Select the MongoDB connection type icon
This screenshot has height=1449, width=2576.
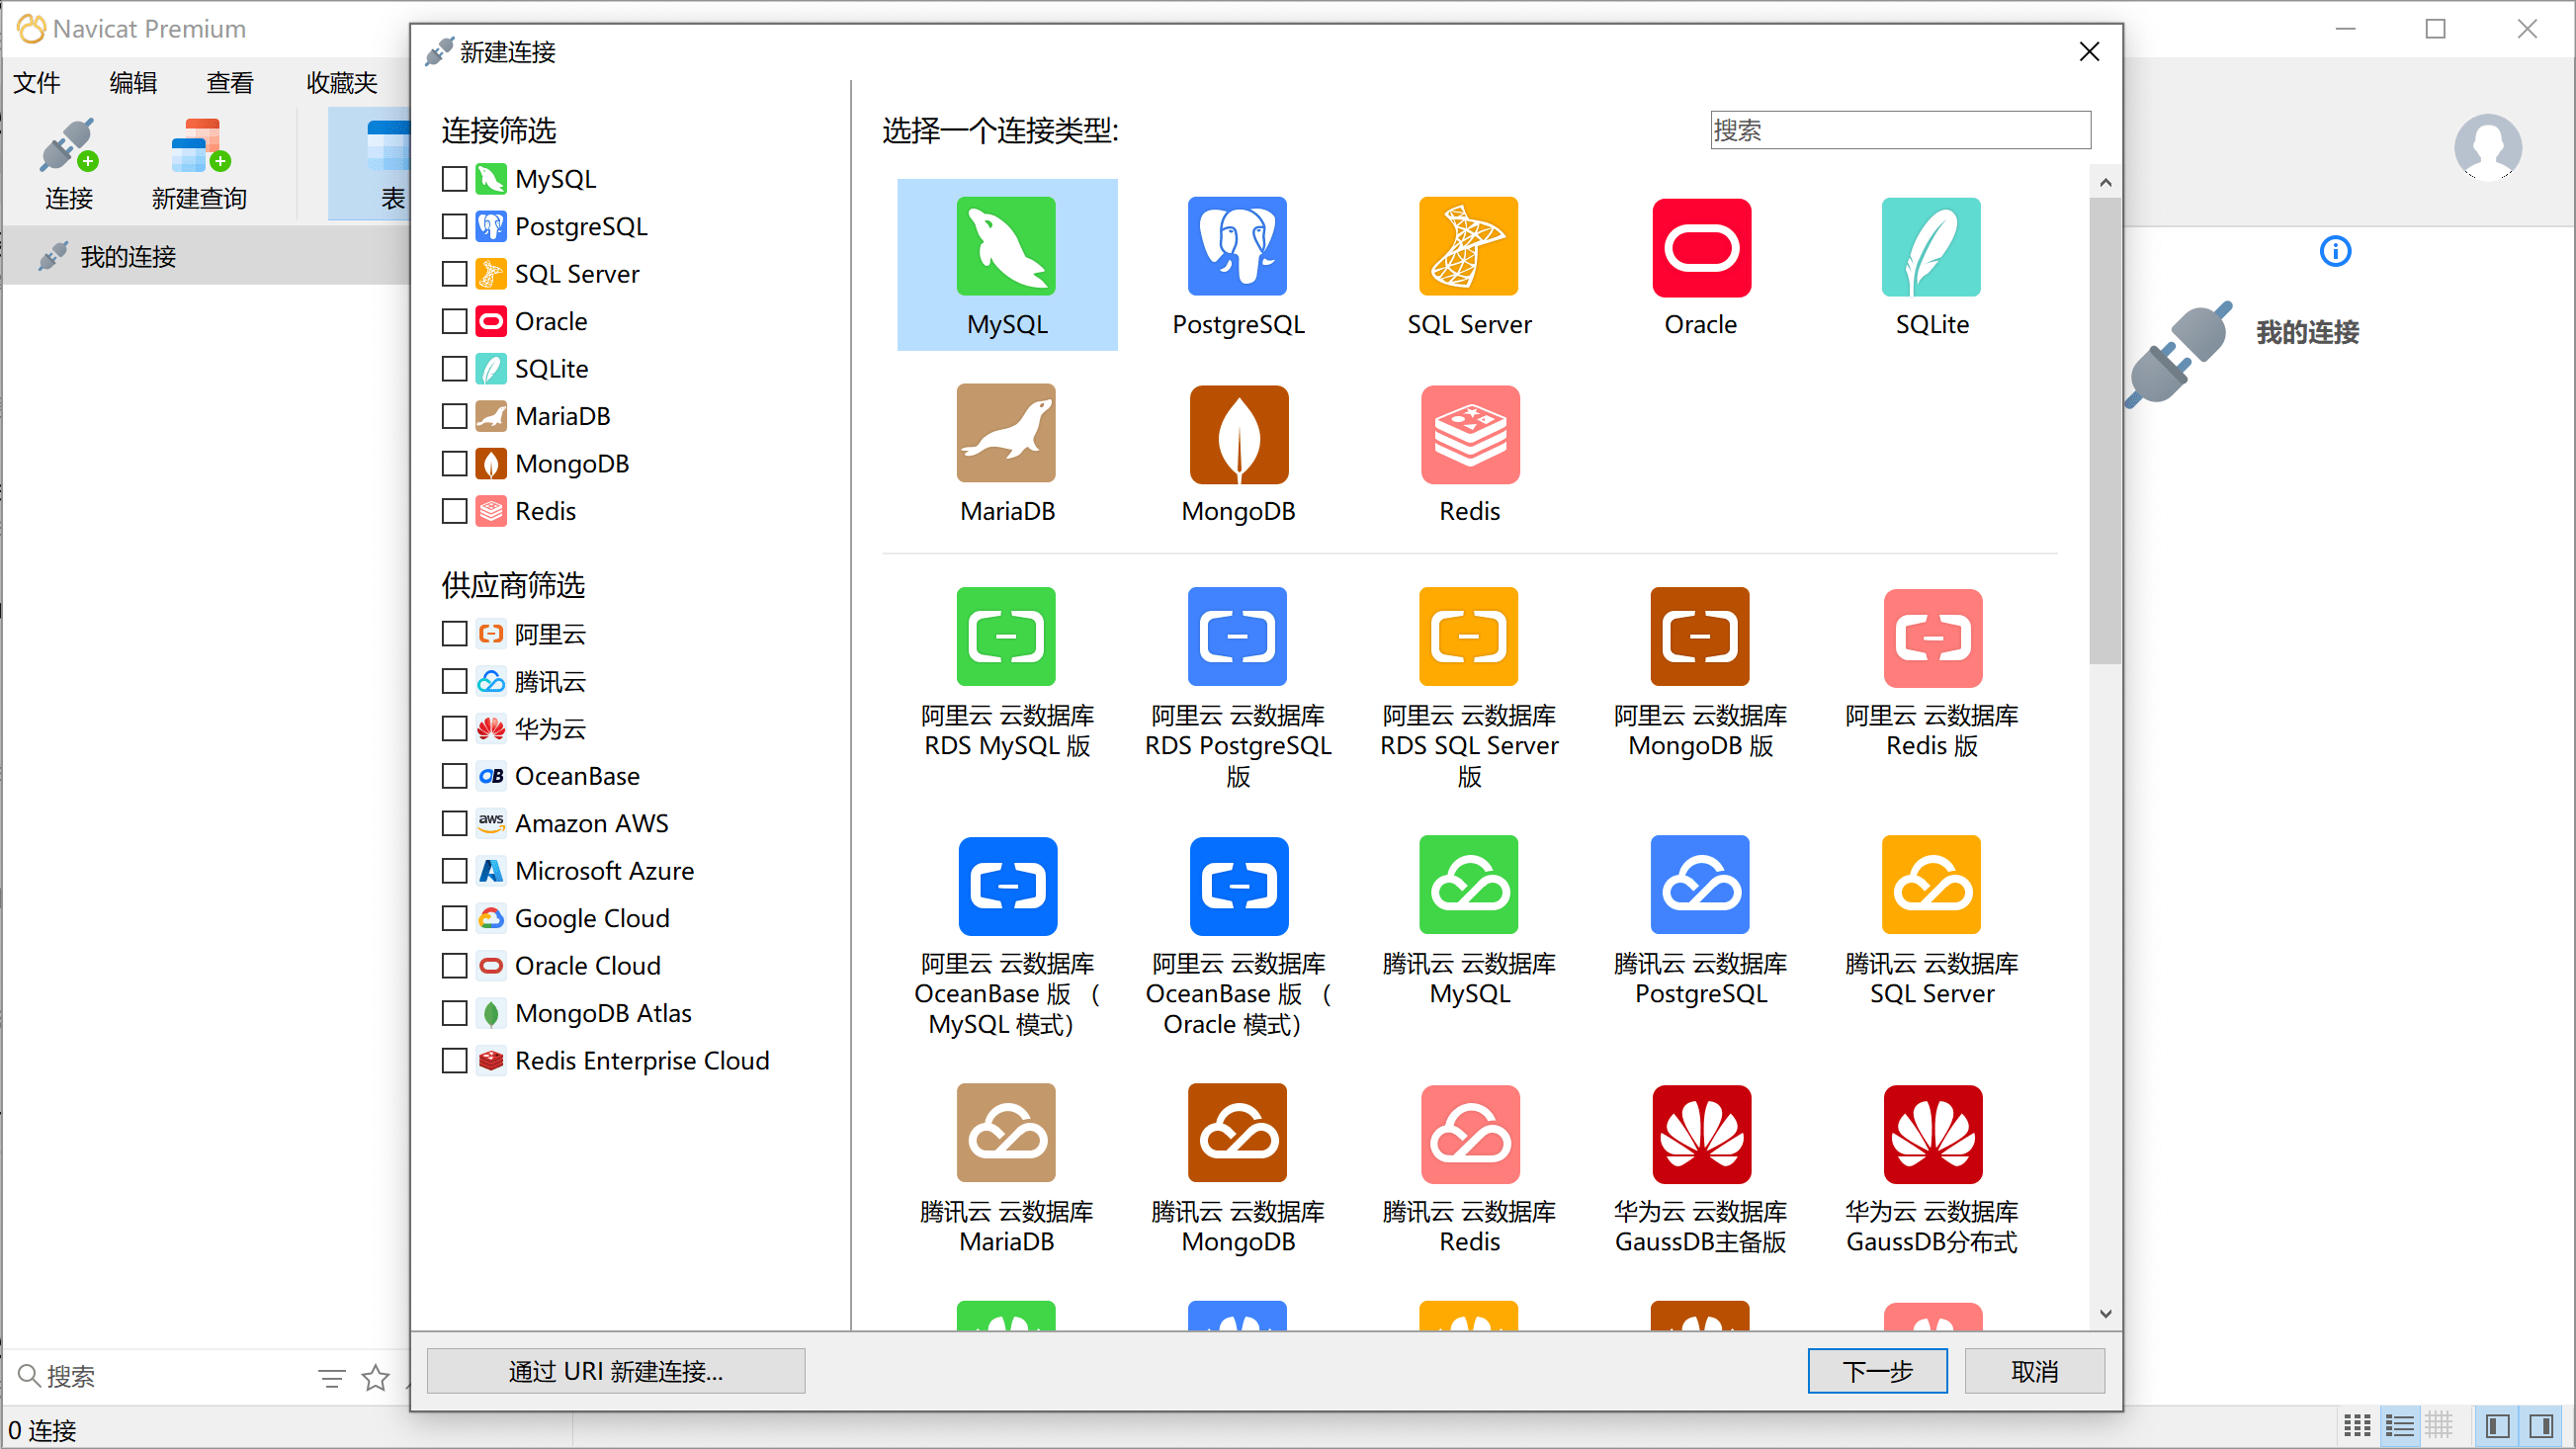pos(1238,434)
